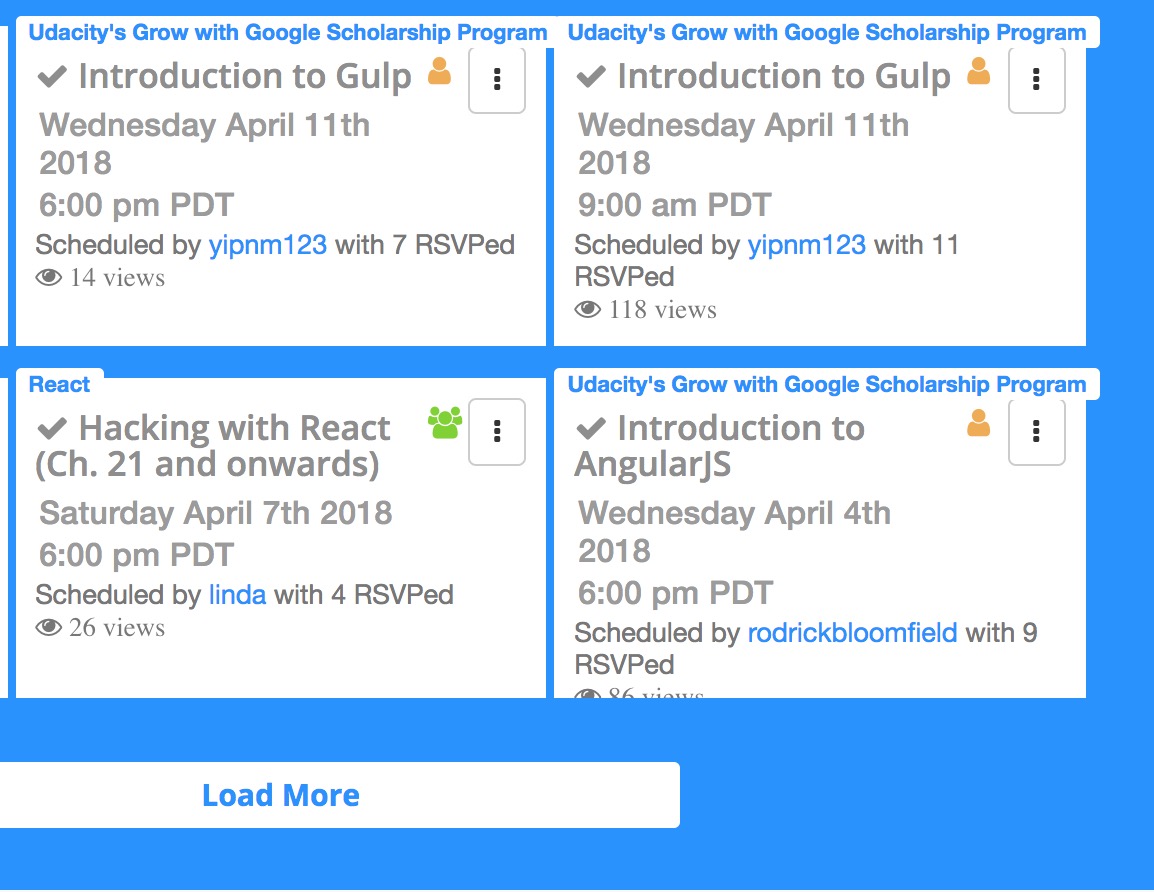Click the green group icon on Hacking with React

click(443, 425)
